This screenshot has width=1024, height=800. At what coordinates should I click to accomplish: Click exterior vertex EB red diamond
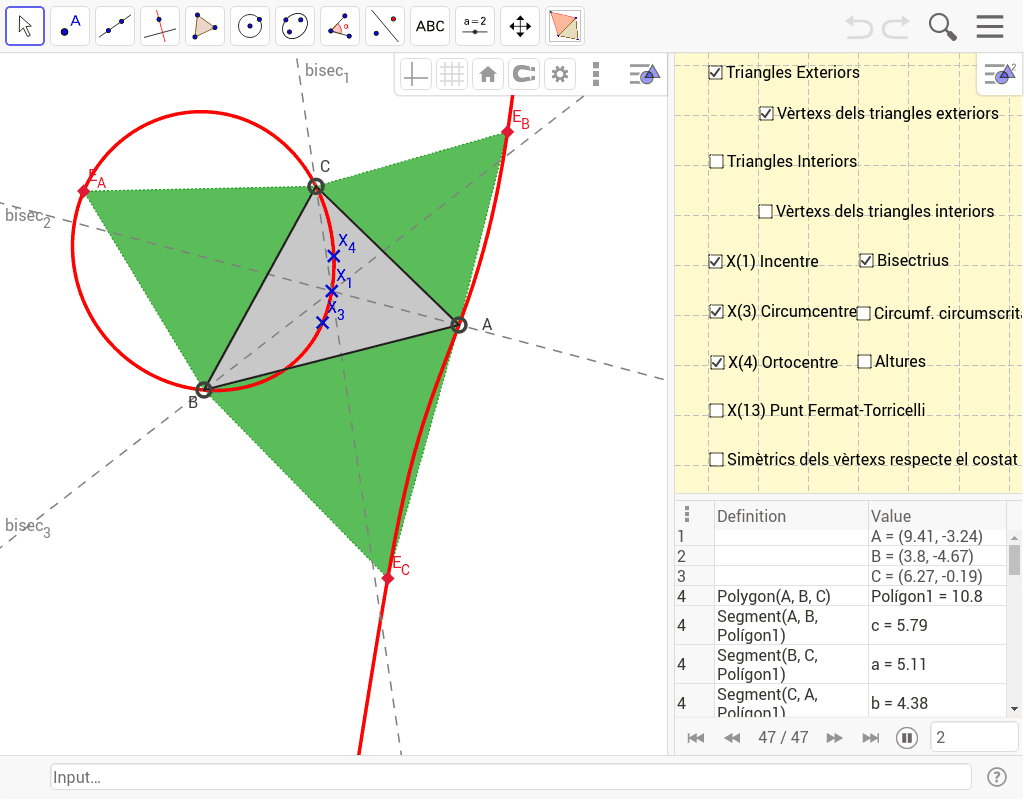(507, 133)
